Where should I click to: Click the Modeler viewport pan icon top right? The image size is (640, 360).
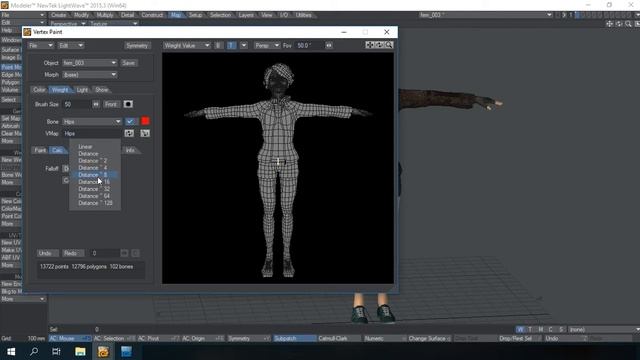609,24
